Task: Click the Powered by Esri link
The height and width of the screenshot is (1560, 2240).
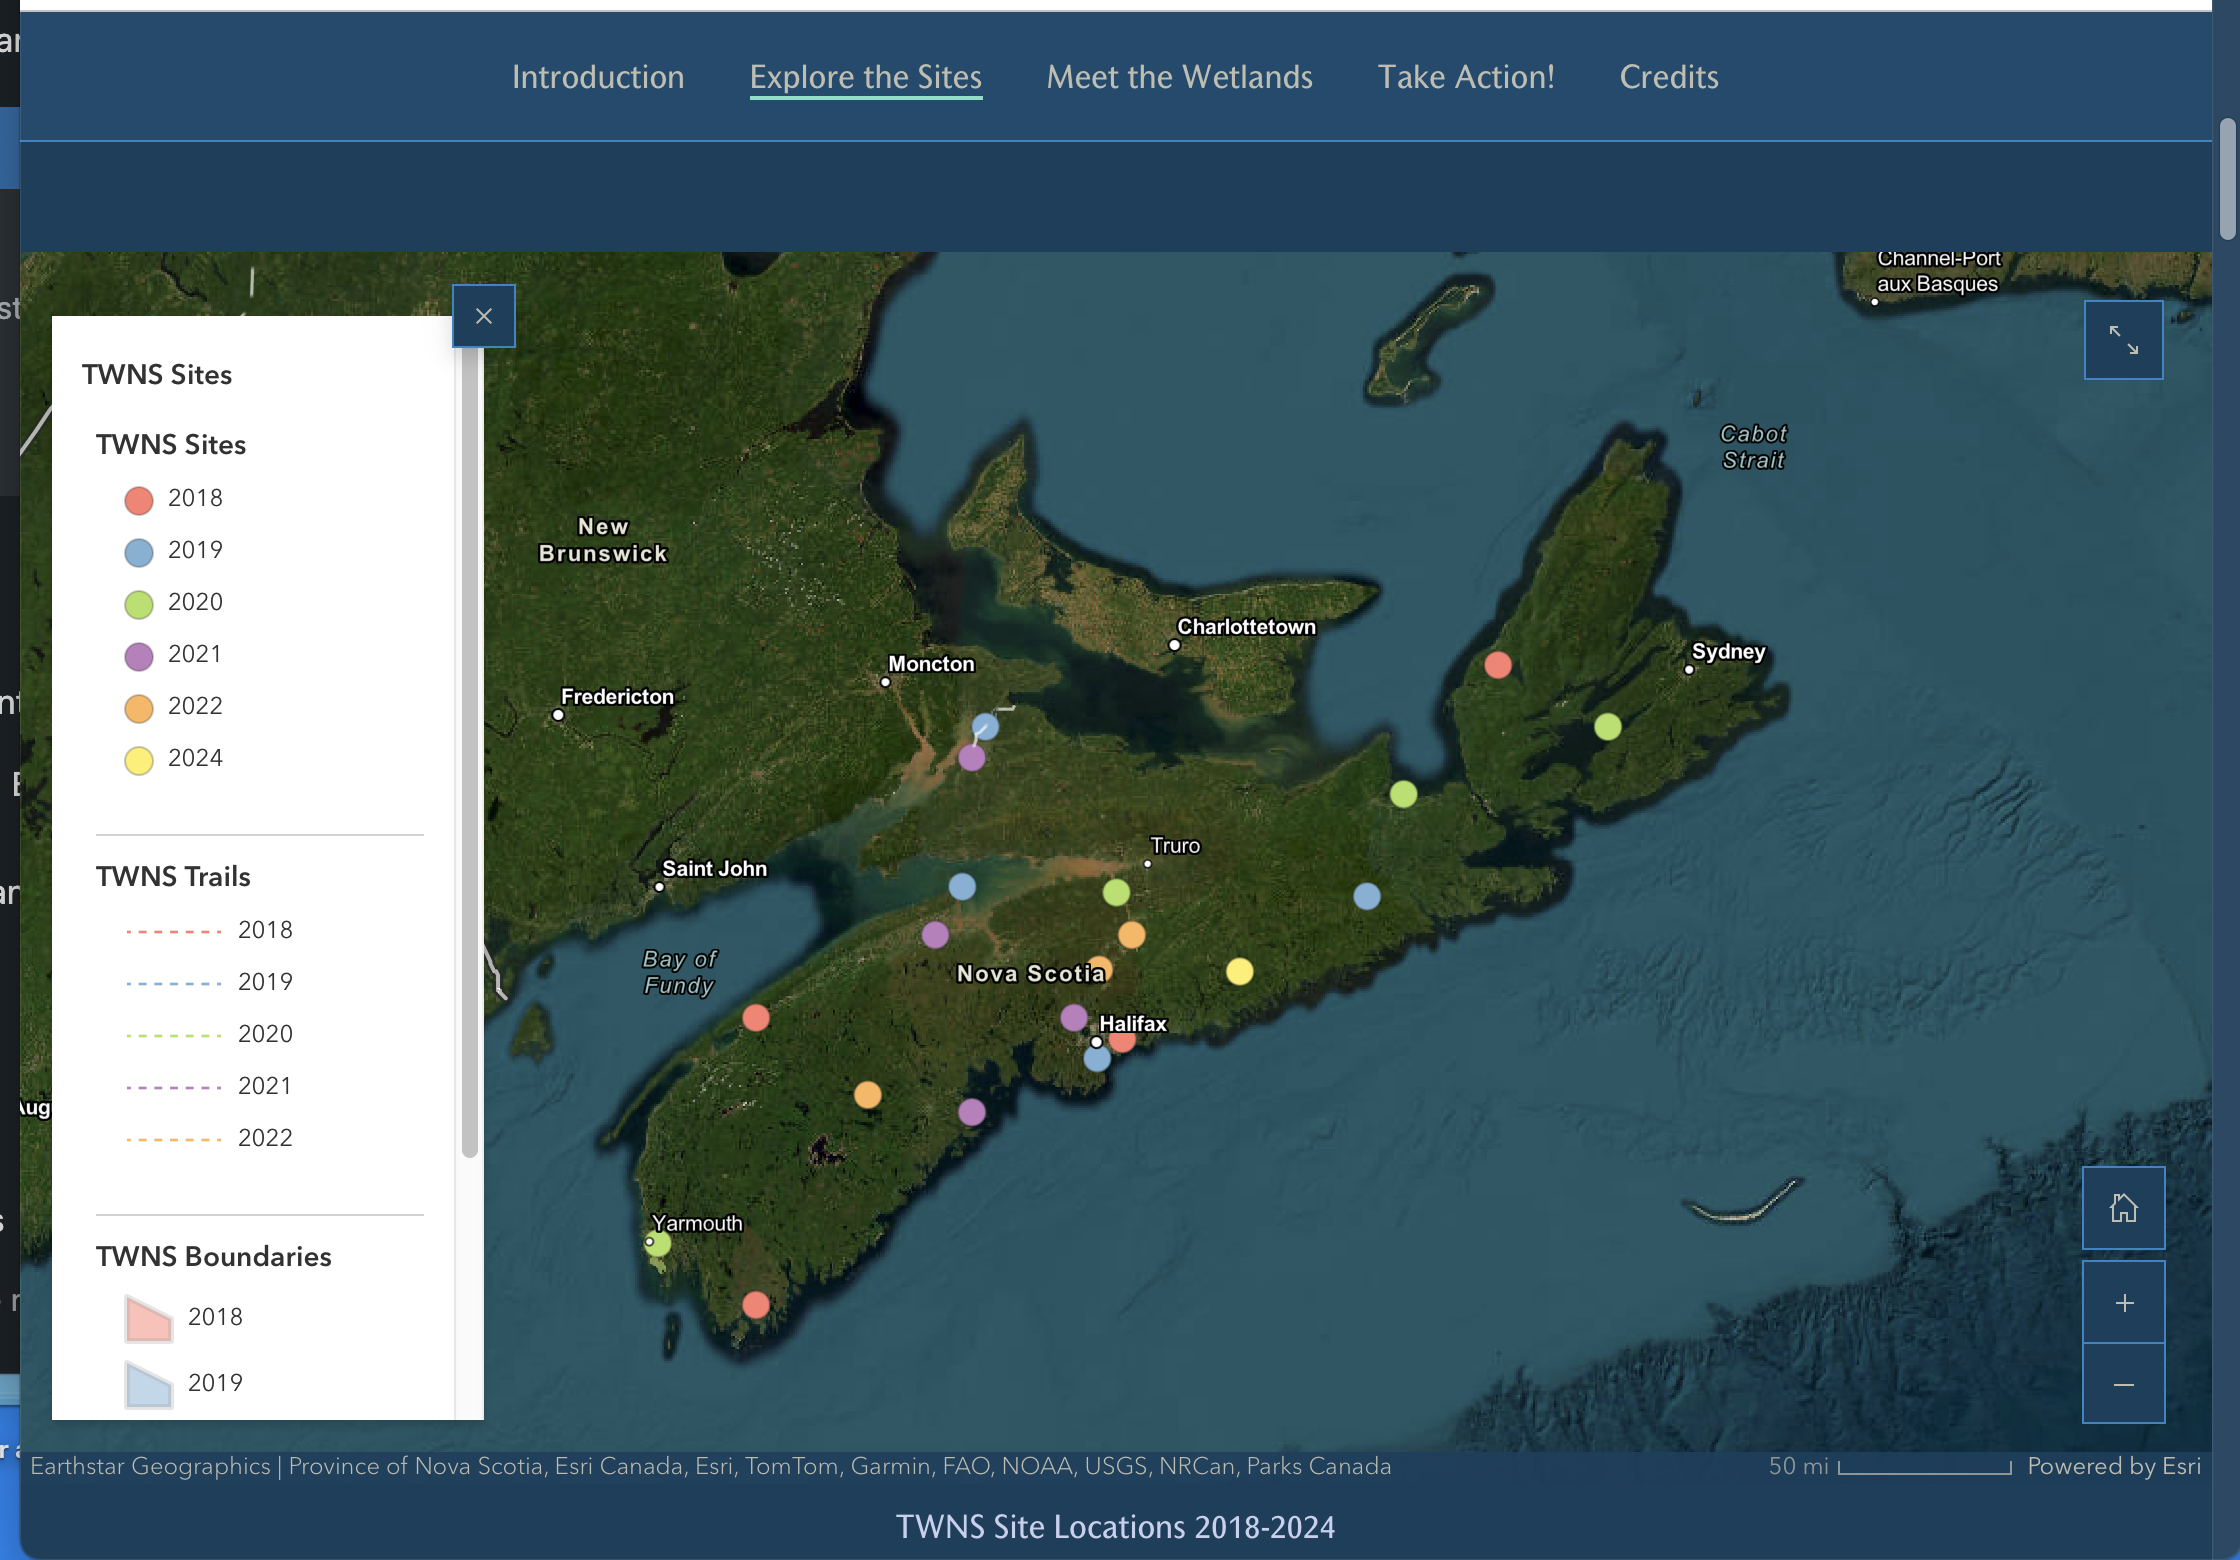Action: pyautogui.click(x=2114, y=1466)
